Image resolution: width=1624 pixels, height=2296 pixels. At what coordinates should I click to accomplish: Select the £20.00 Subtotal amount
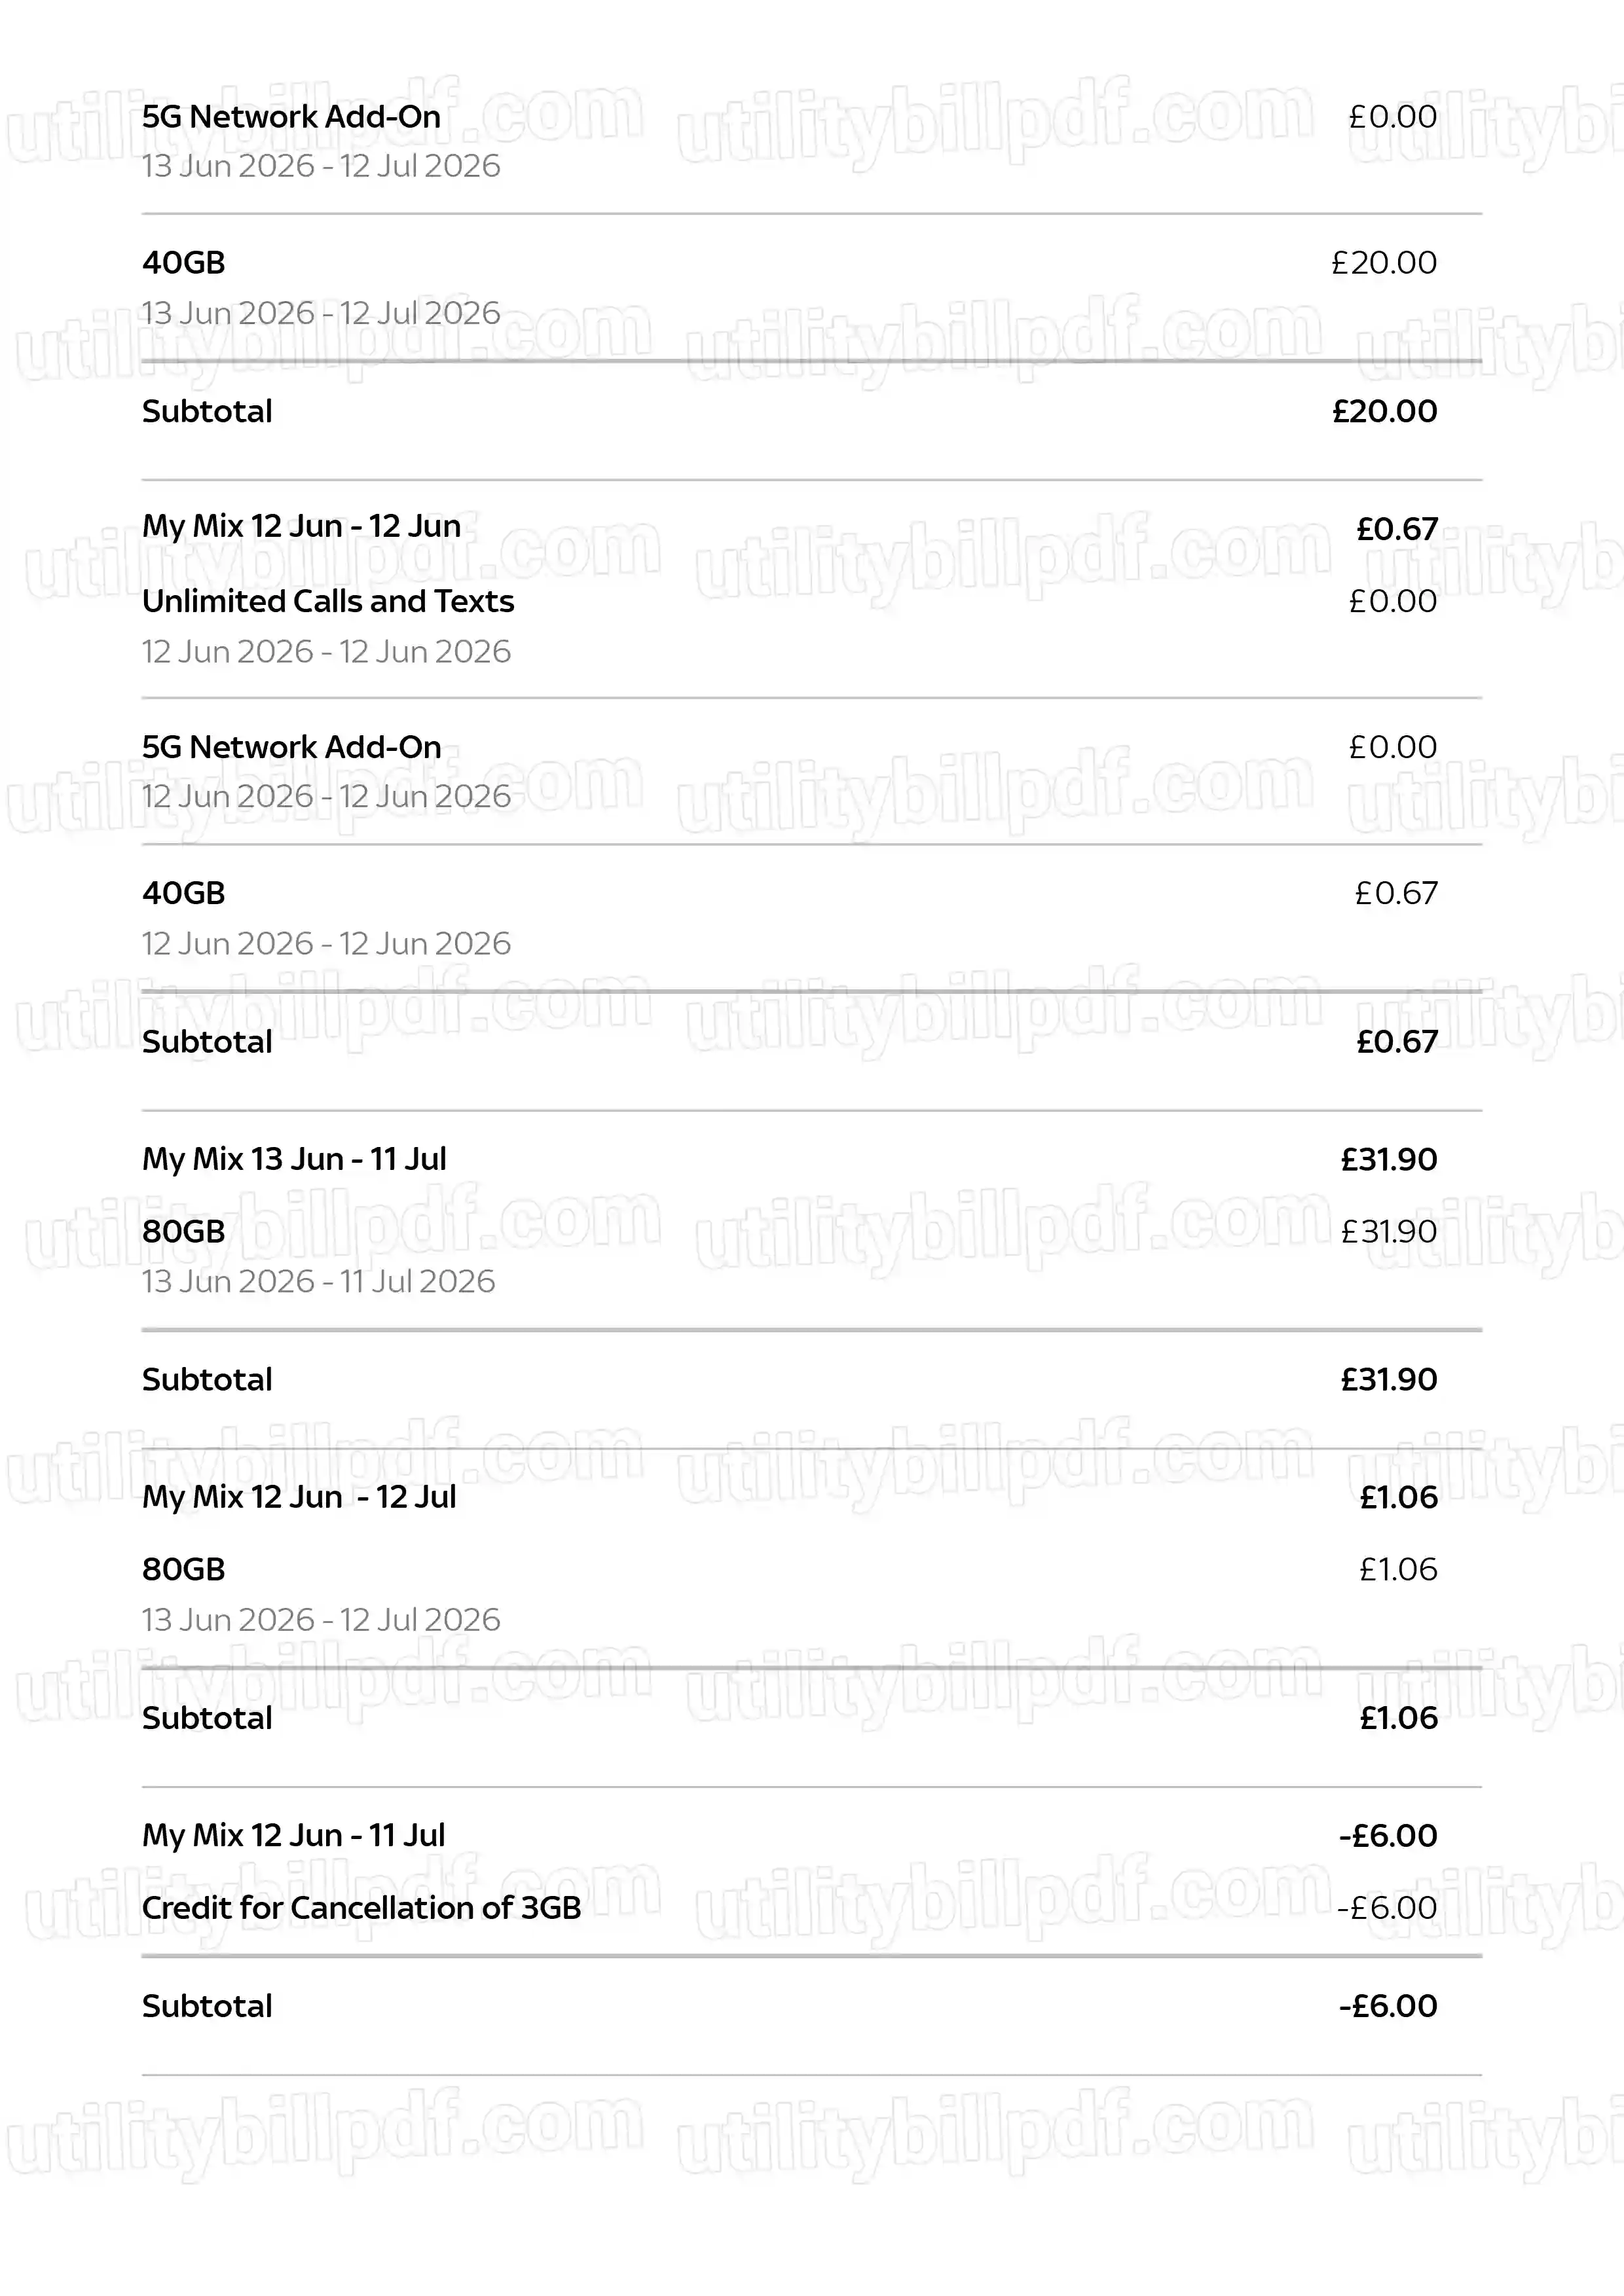click(1384, 411)
